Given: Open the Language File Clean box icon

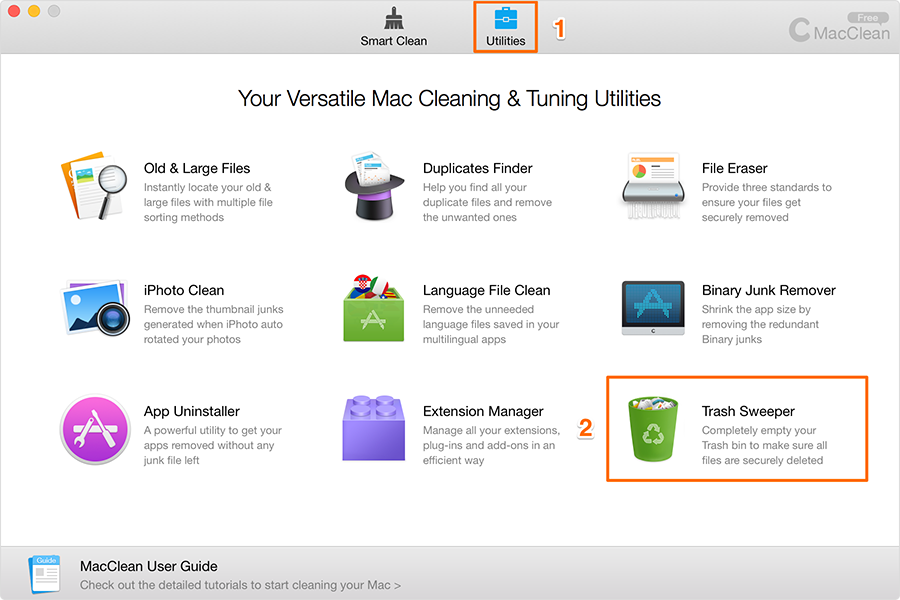Looking at the screenshot, I should pos(374,308).
